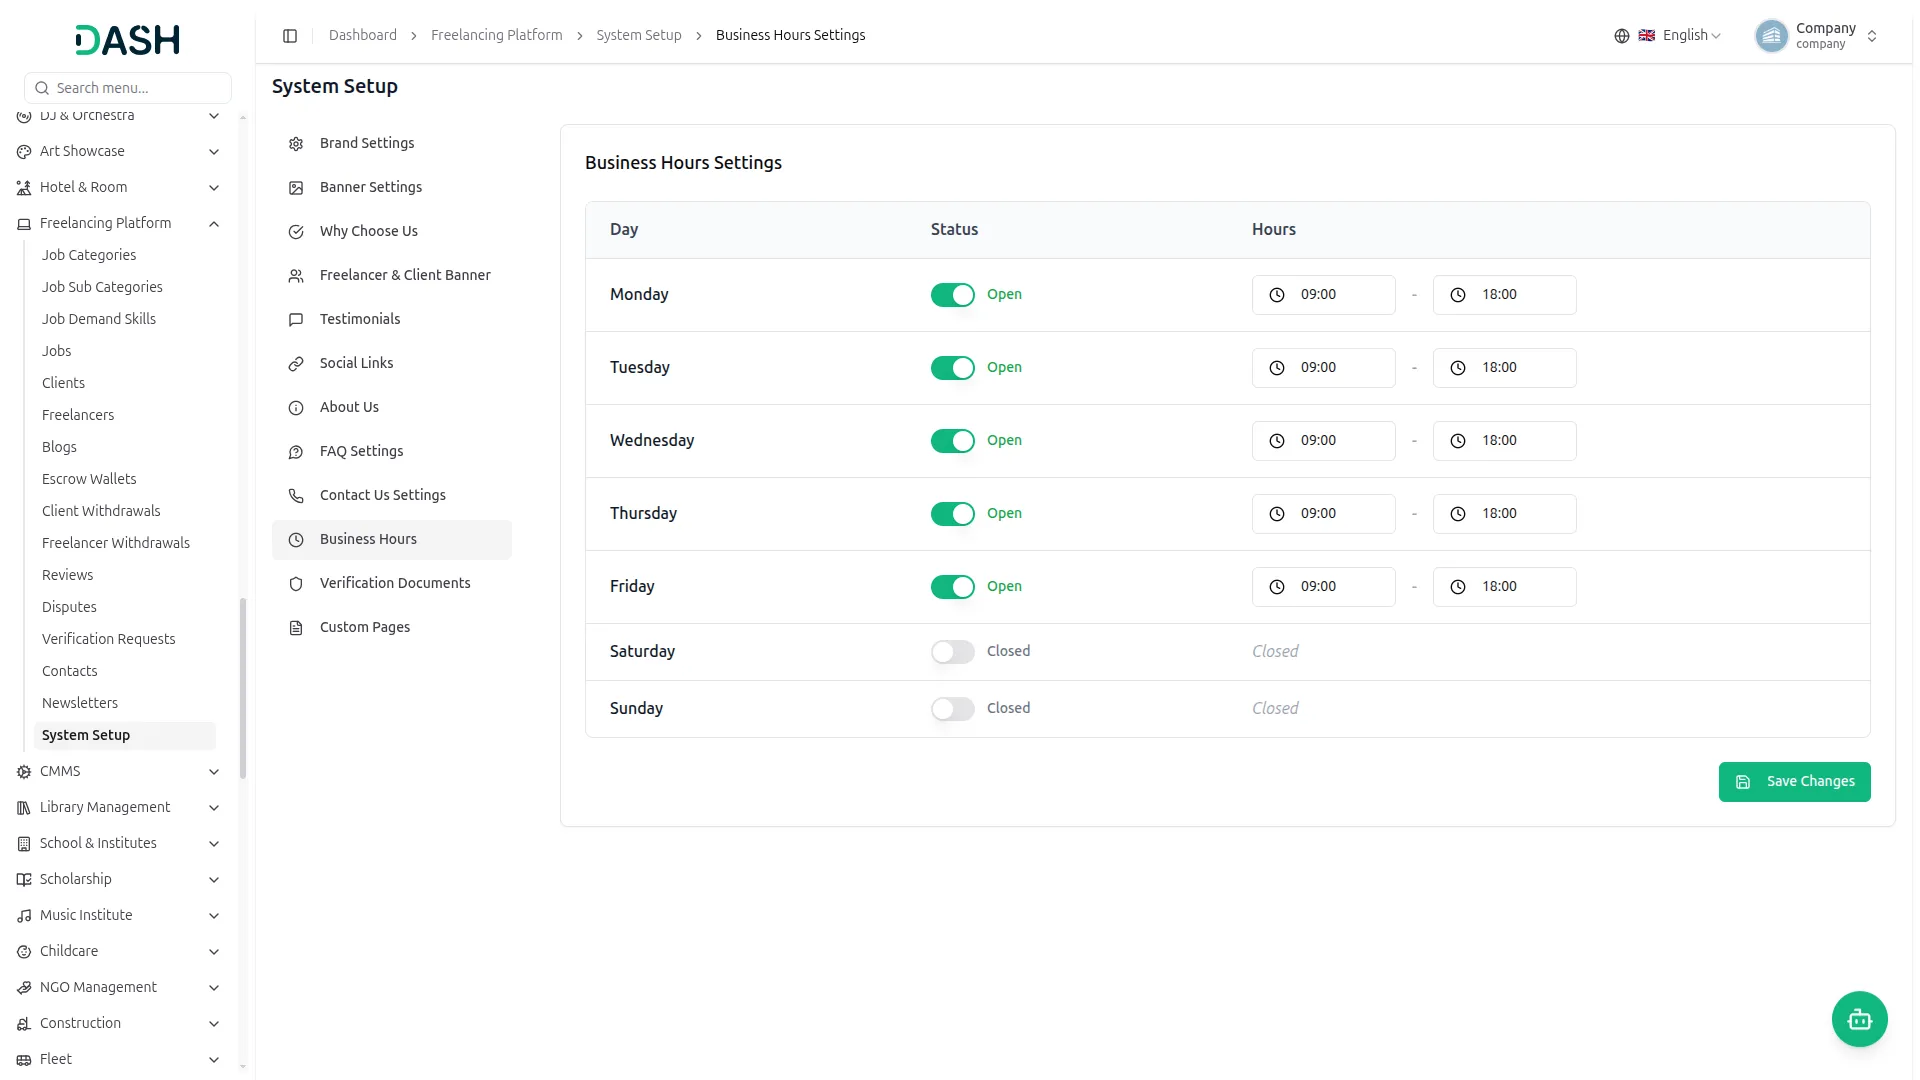Click the Art Showcase palette icon
The width and height of the screenshot is (1920, 1080).
24,152
